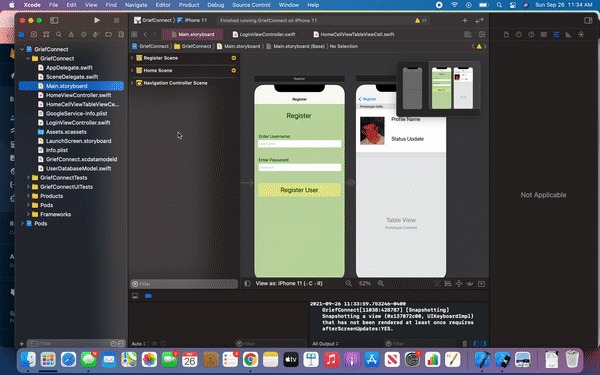Show the Identity inspector icon

tap(544, 34)
